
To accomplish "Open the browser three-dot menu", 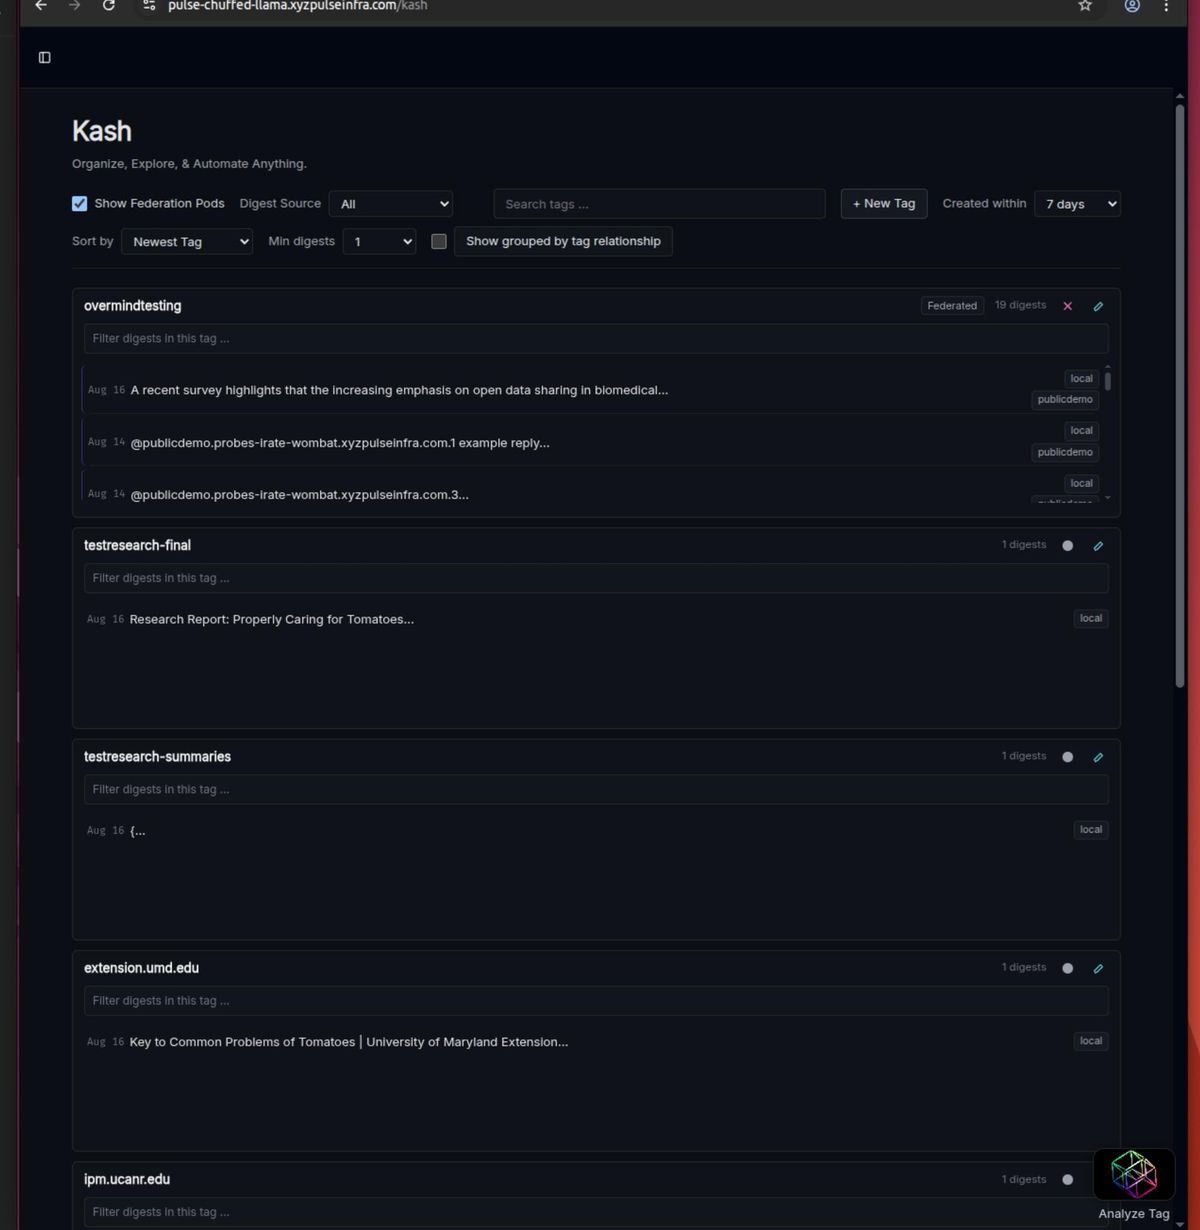I will (x=1166, y=6).
